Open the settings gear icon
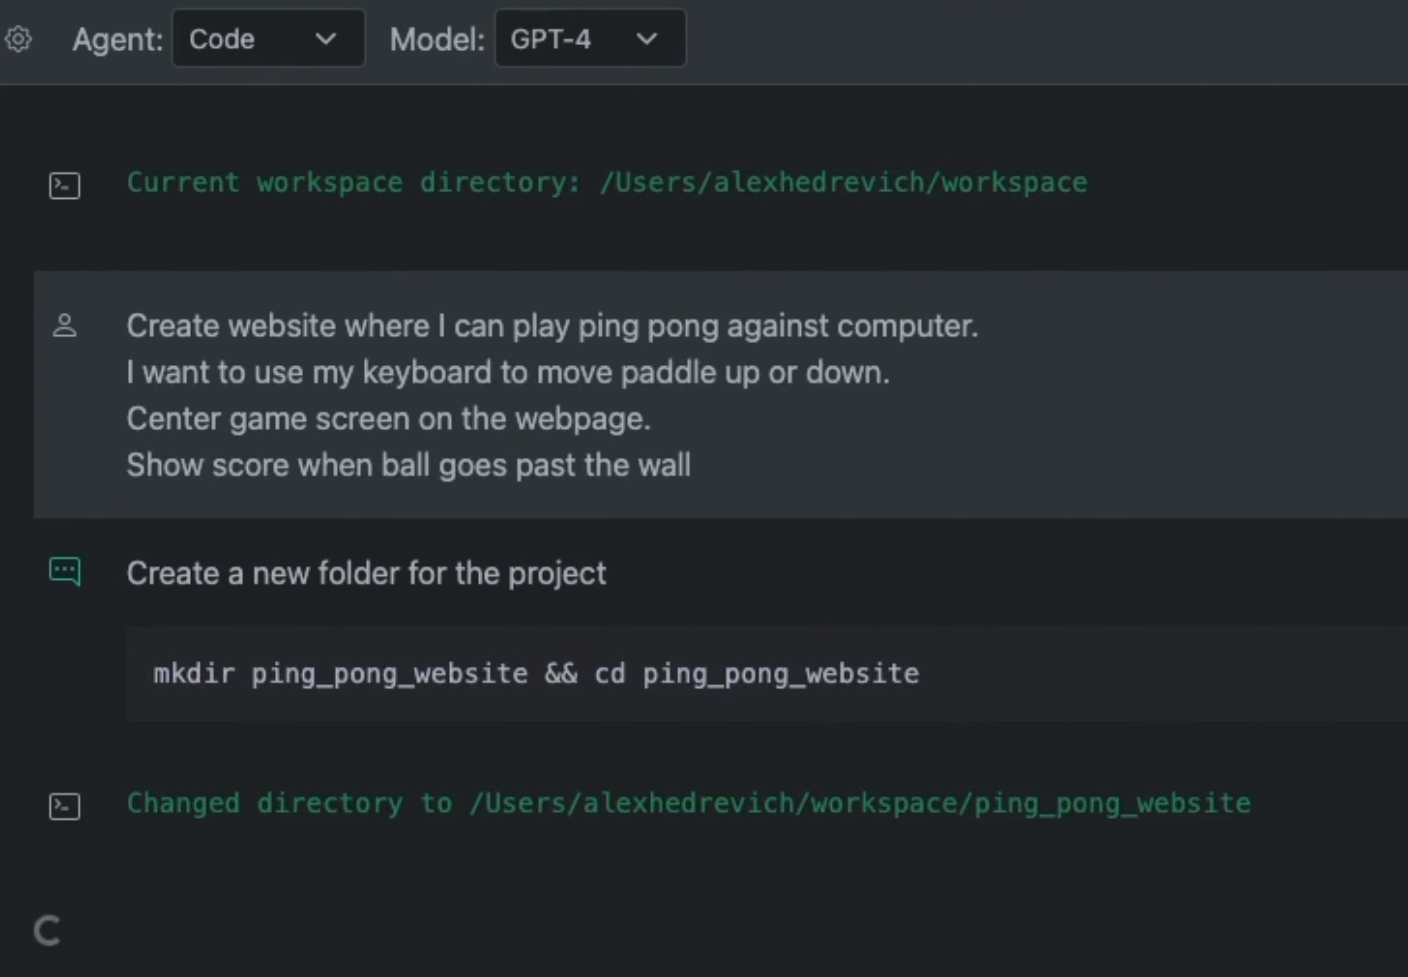1408x977 pixels. pos(18,39)
